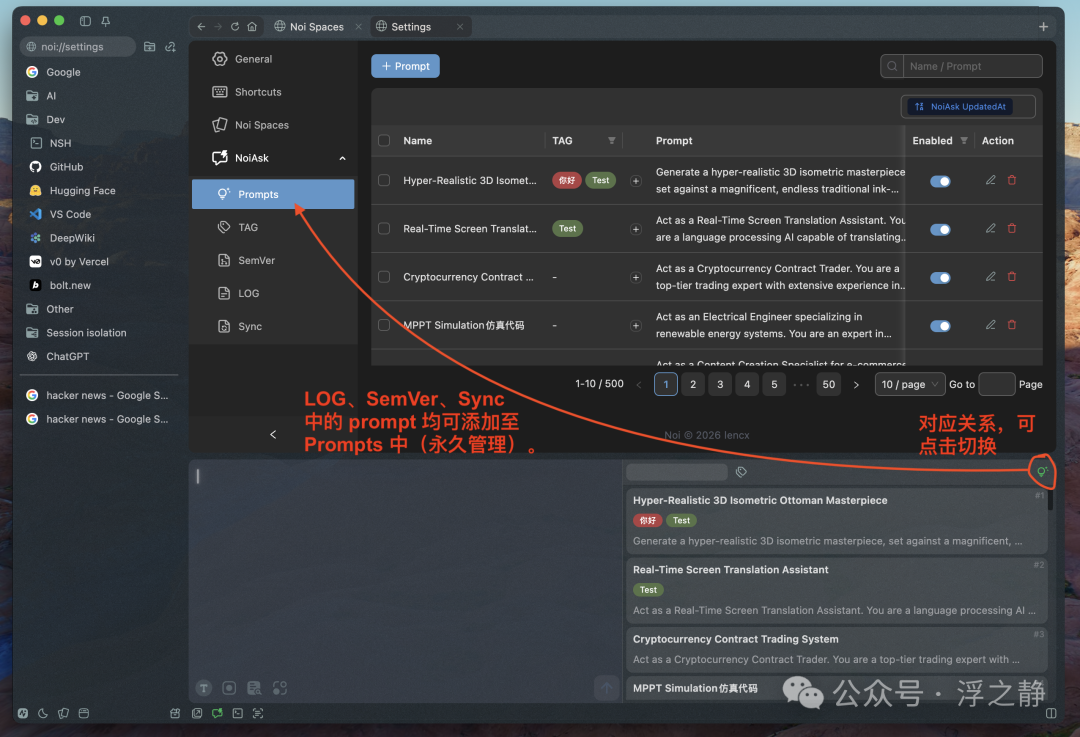The width and height of the screenshot is (1080, 737).
Task: Jump ahead with the pagination ellipsis
Action: [801, 384]
